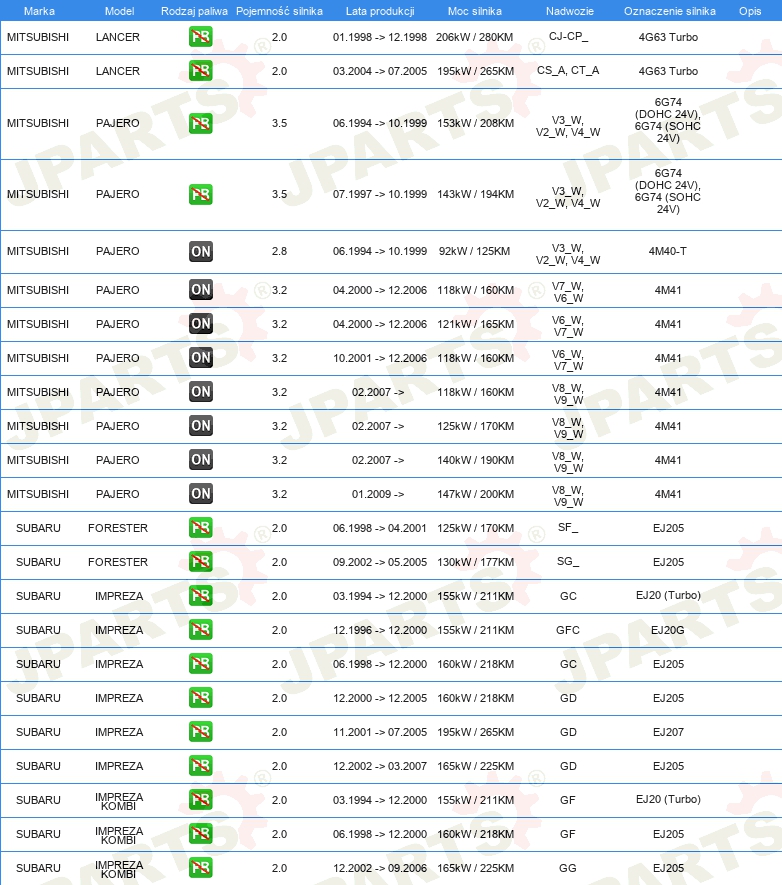Click the ON icon in the Pajero 01.2009 row
Image resolution: width=782 pixels, height=885 pixels.
pos(201,493)
